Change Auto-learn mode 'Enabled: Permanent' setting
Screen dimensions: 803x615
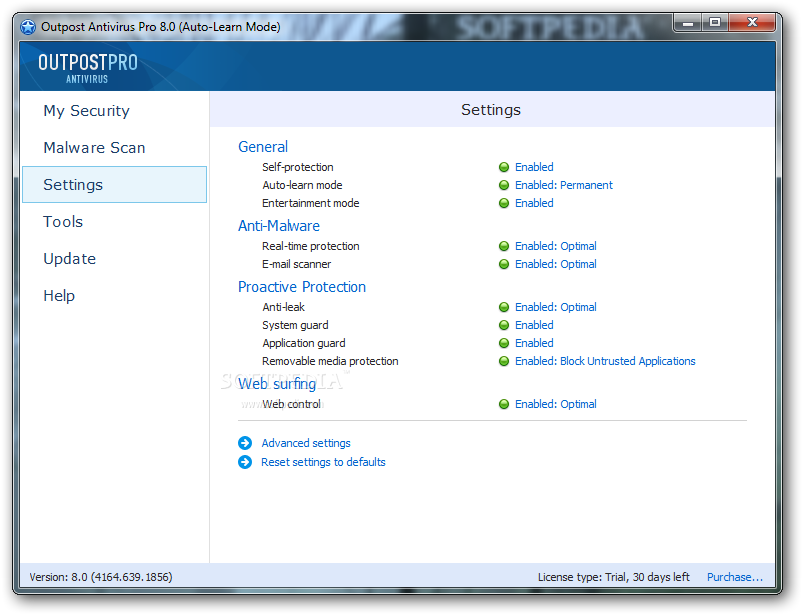point(564,185)
